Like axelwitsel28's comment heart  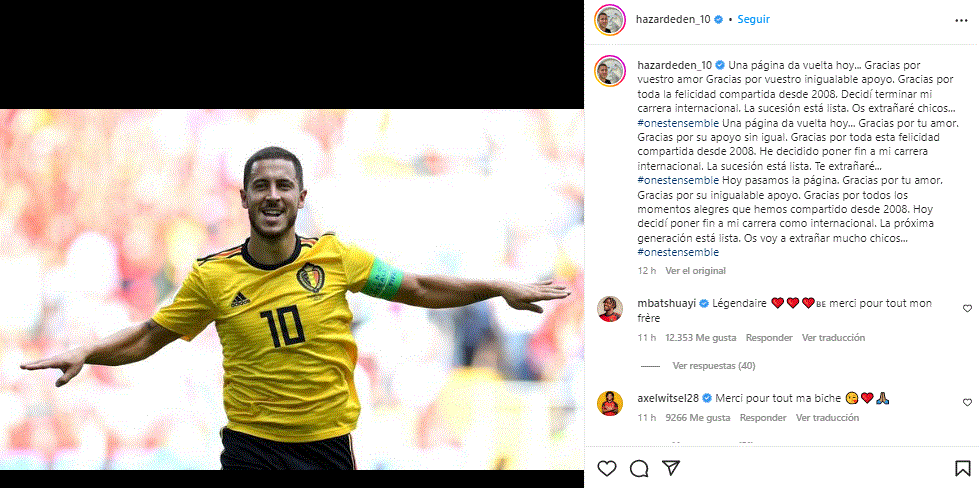[967, 402]
